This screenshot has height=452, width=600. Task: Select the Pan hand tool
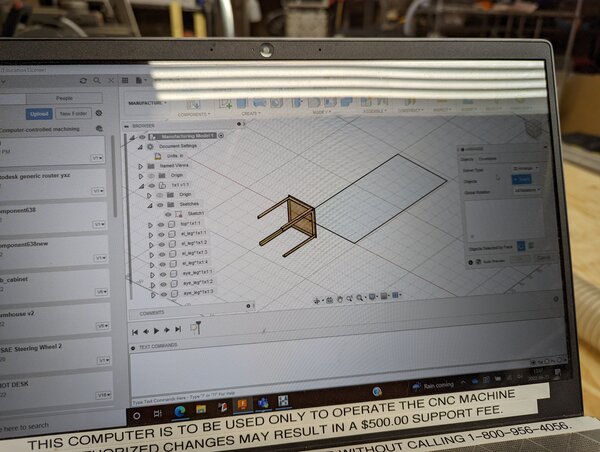coord(339,299)
